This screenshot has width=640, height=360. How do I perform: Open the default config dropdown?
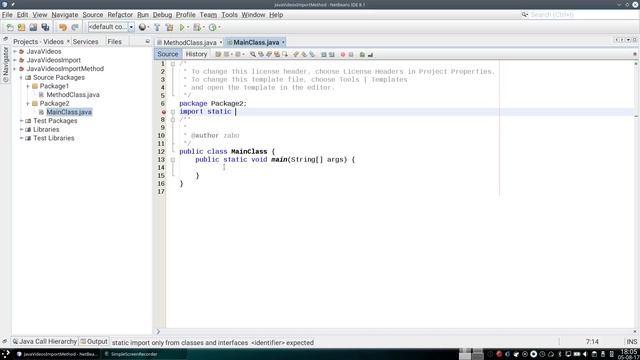pyautogui.click(x=131, y=27)
